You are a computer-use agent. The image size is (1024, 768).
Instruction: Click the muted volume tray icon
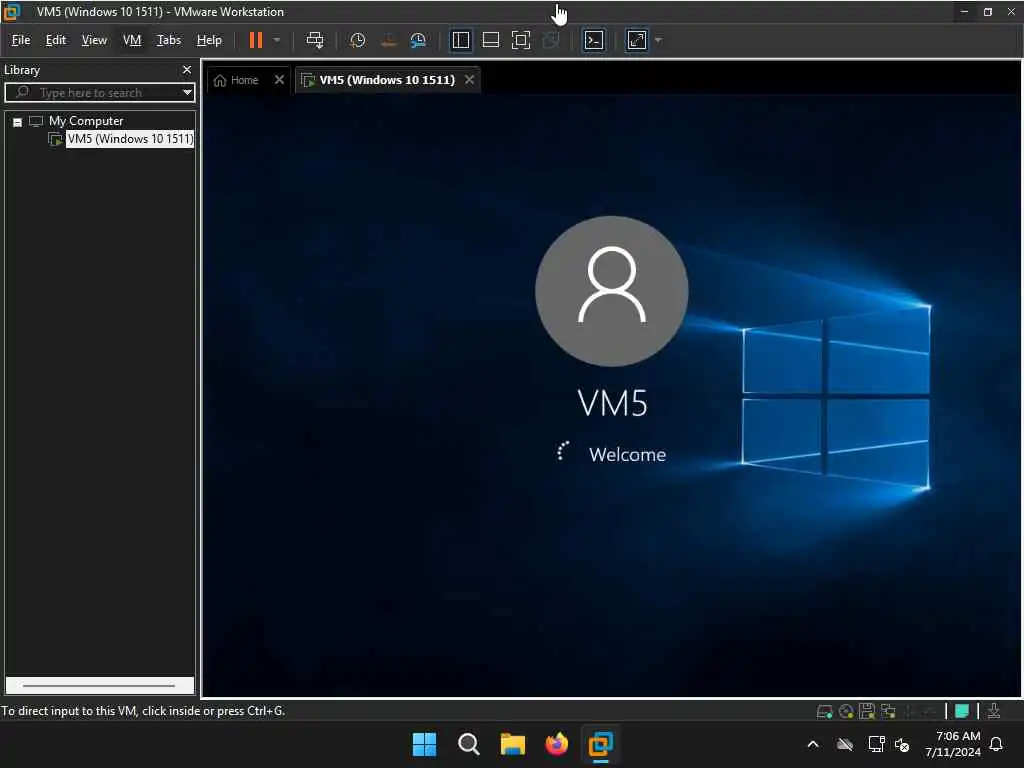(x=903, y=744)
